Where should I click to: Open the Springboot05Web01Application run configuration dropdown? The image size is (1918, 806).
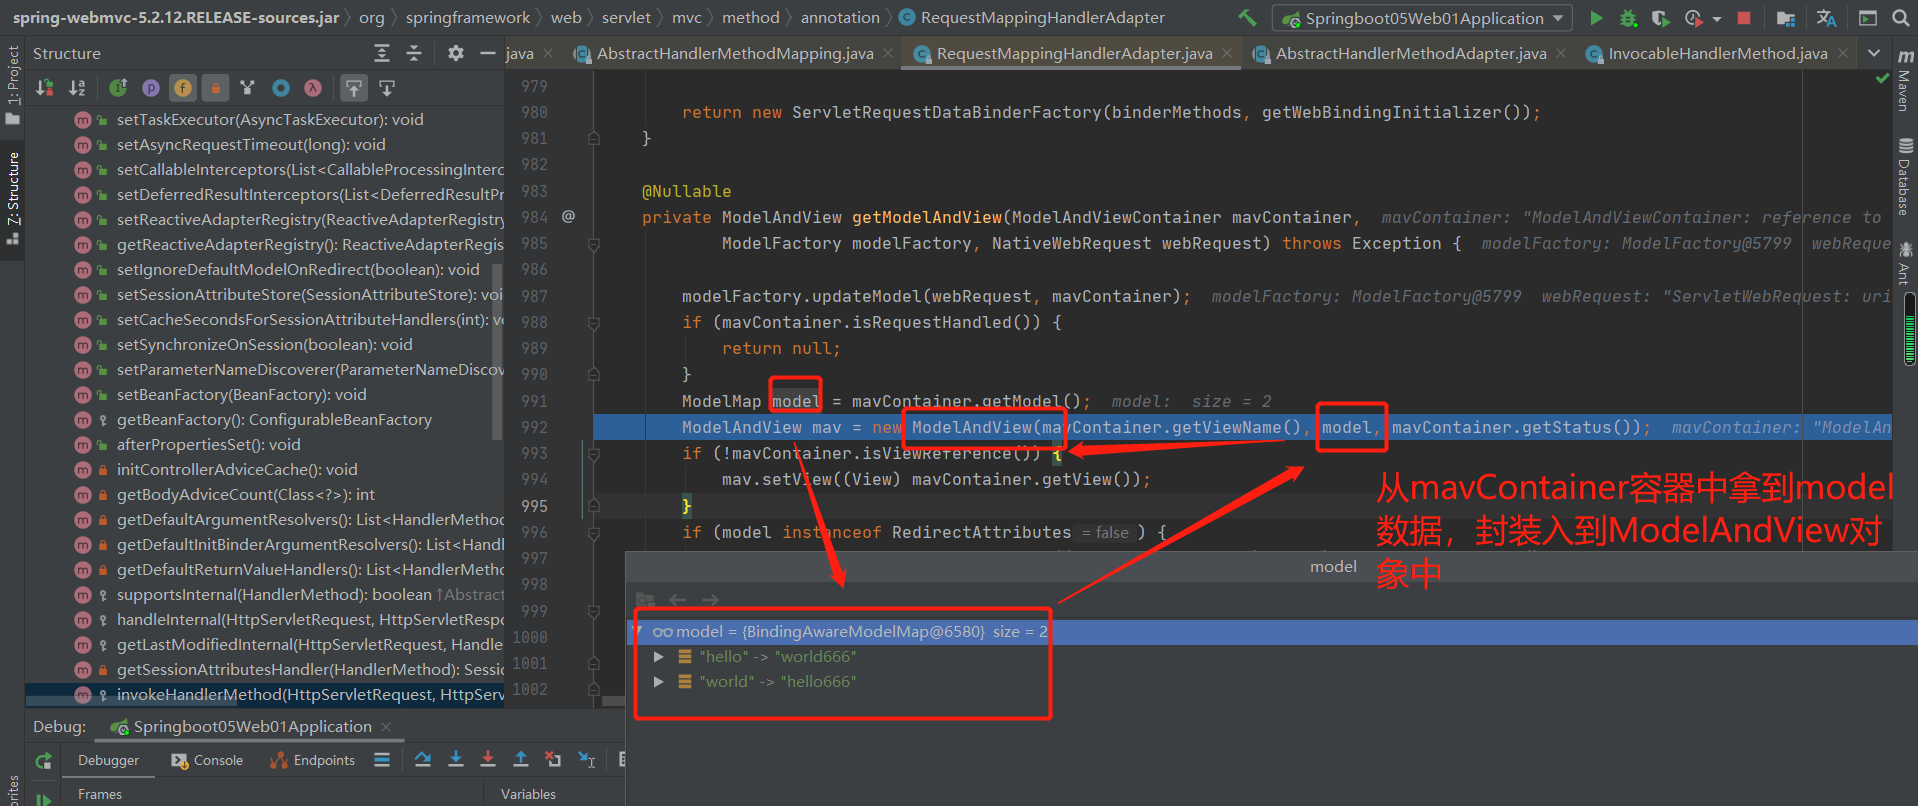click(x=1422, y=18)
